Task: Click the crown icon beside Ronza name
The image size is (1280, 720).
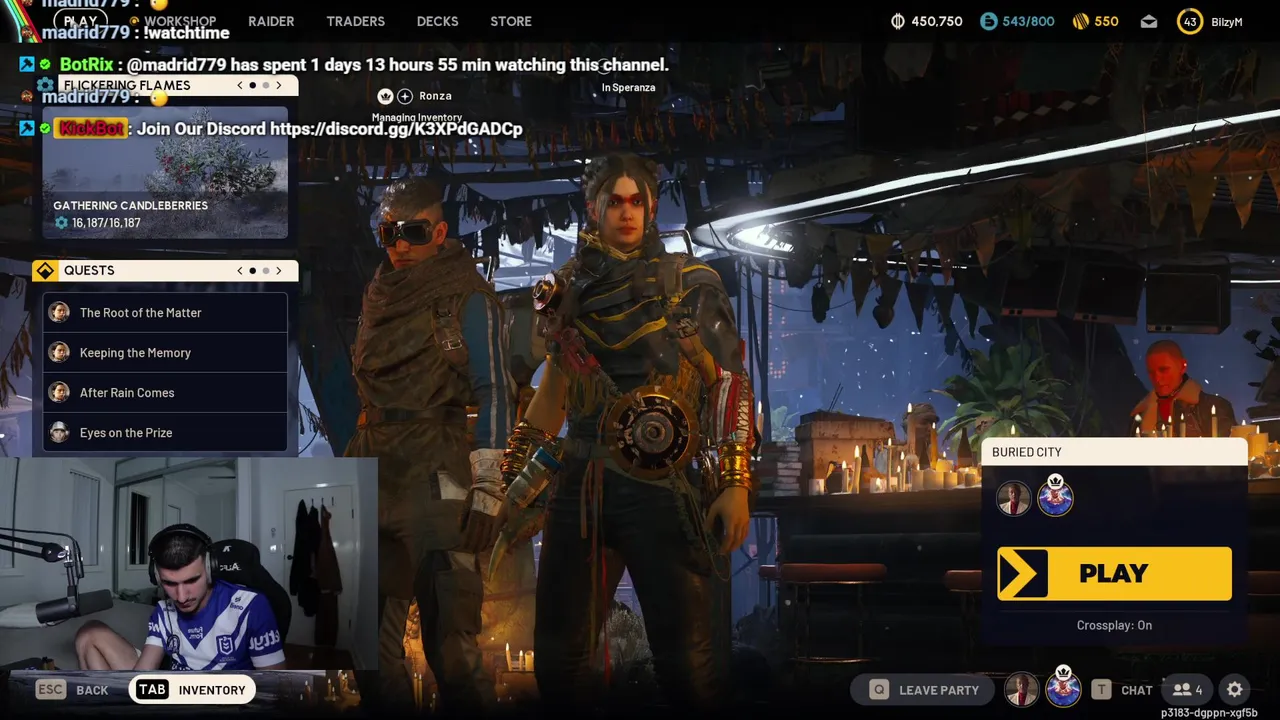Action: (x=385, y=96)
